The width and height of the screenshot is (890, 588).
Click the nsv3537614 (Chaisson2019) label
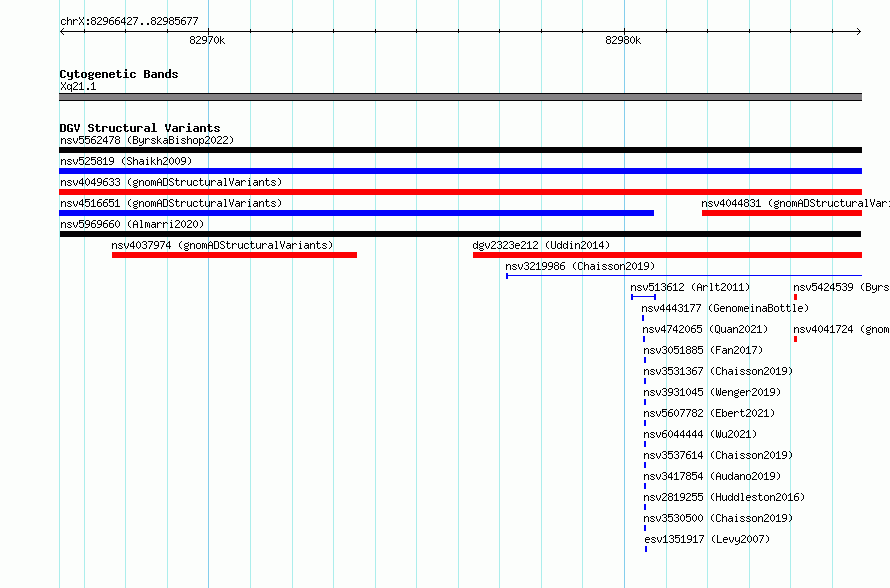718,455
